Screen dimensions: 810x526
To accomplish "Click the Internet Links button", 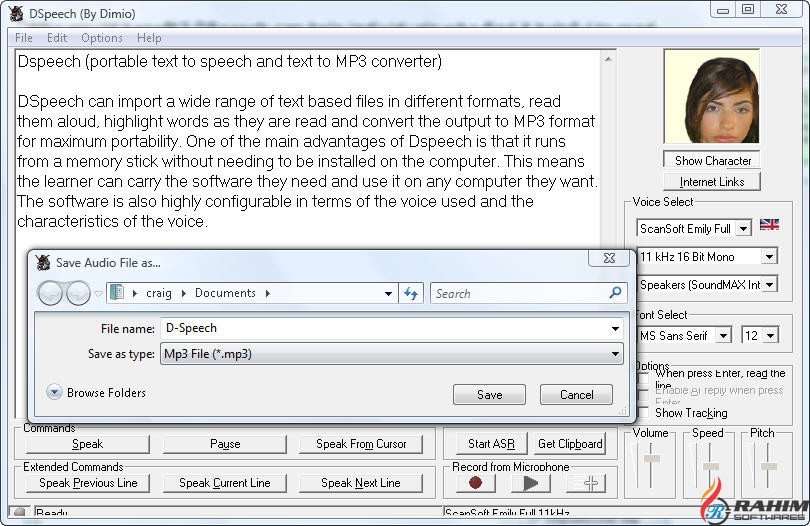I will tap(712, 182).
